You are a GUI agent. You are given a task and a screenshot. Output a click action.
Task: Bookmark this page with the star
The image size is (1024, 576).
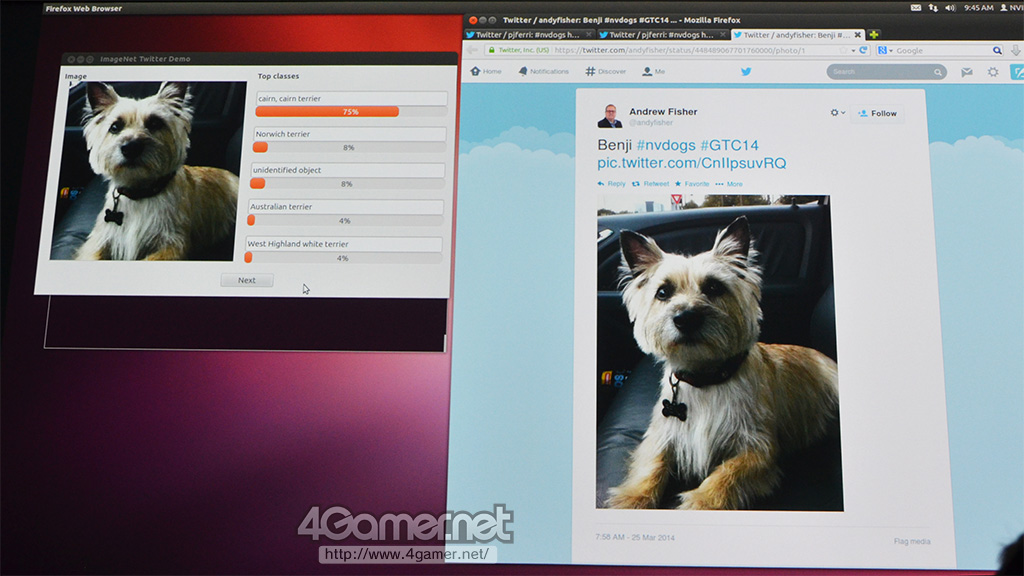pyautogui.click(x=844, y=50)
